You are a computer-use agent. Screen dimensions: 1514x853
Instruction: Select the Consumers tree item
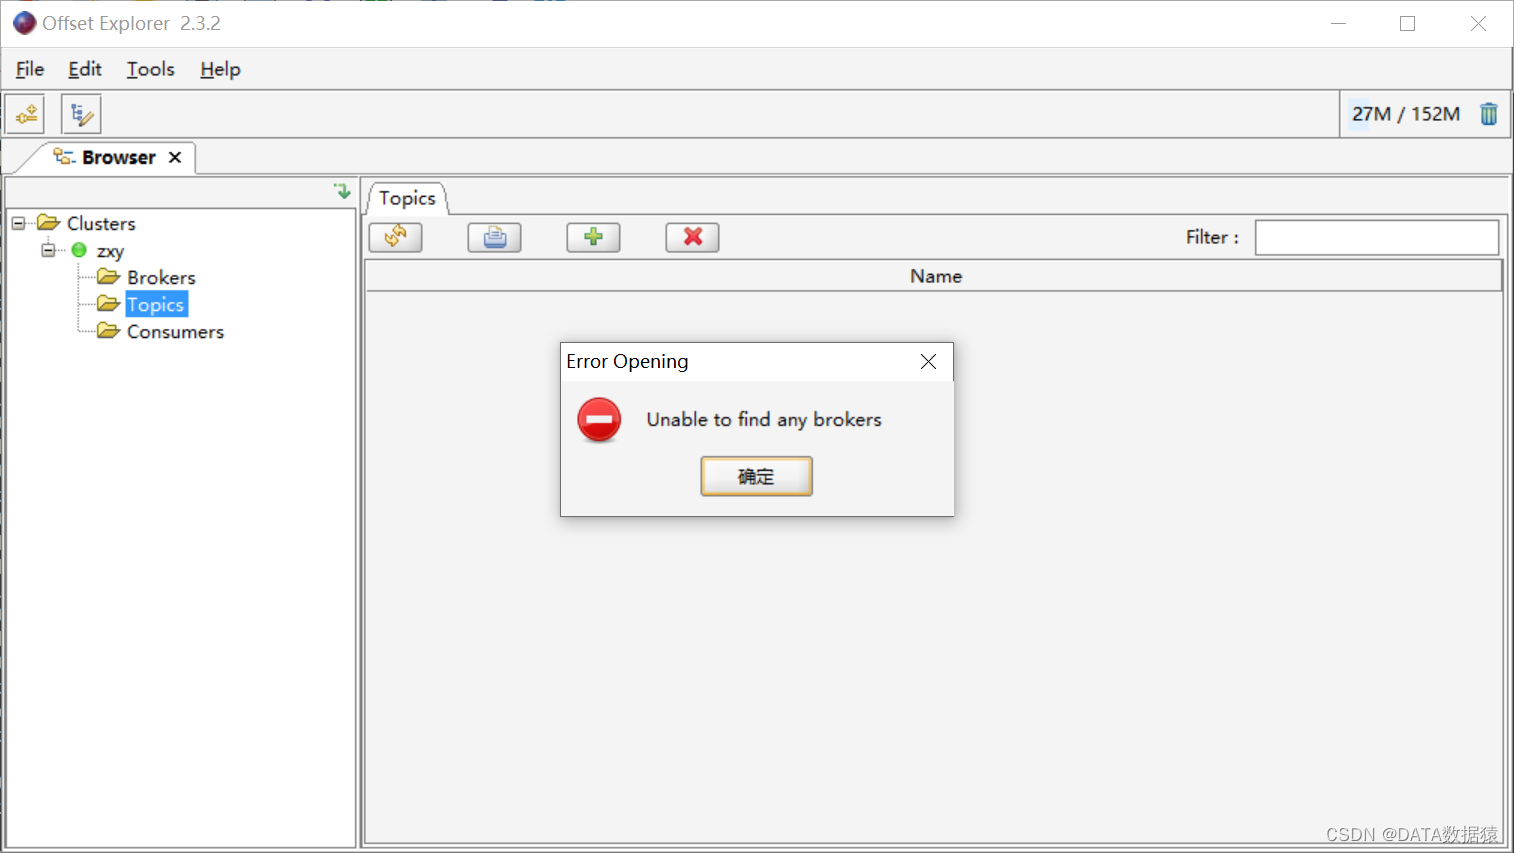[x=175, y=331]
